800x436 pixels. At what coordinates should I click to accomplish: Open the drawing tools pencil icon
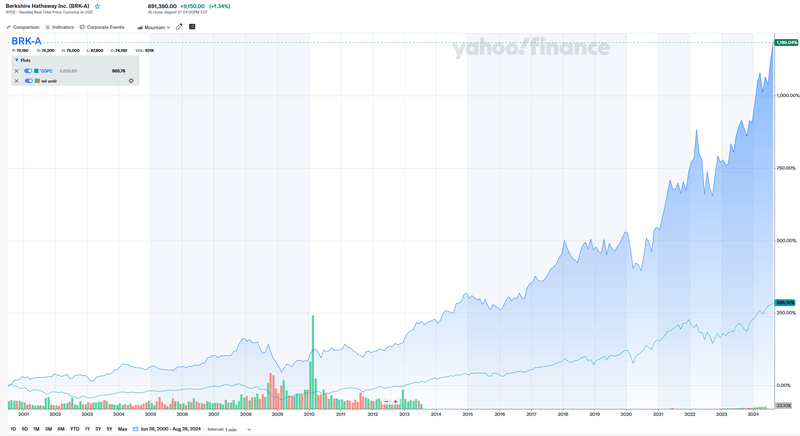(179, 27)
